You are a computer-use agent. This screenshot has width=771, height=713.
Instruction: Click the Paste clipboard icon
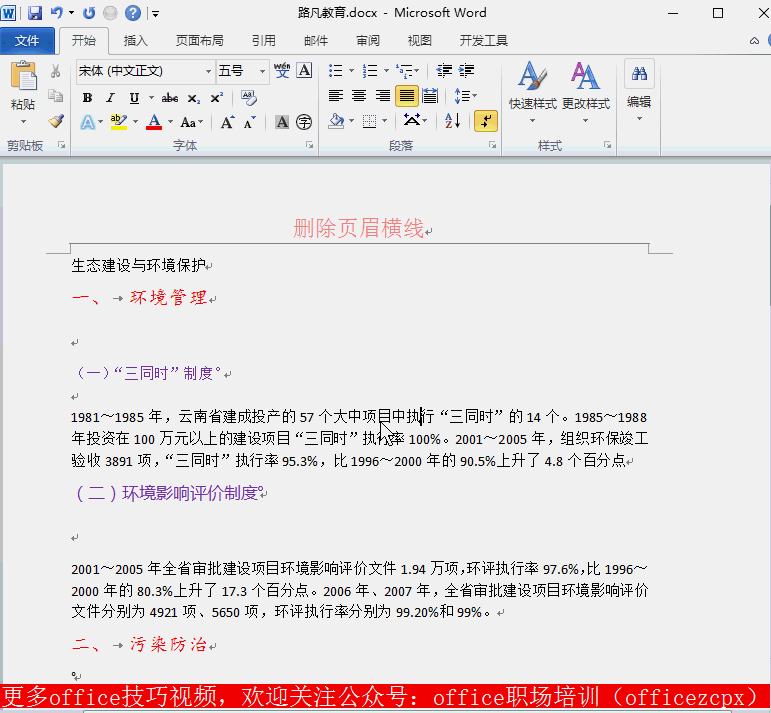23,76
